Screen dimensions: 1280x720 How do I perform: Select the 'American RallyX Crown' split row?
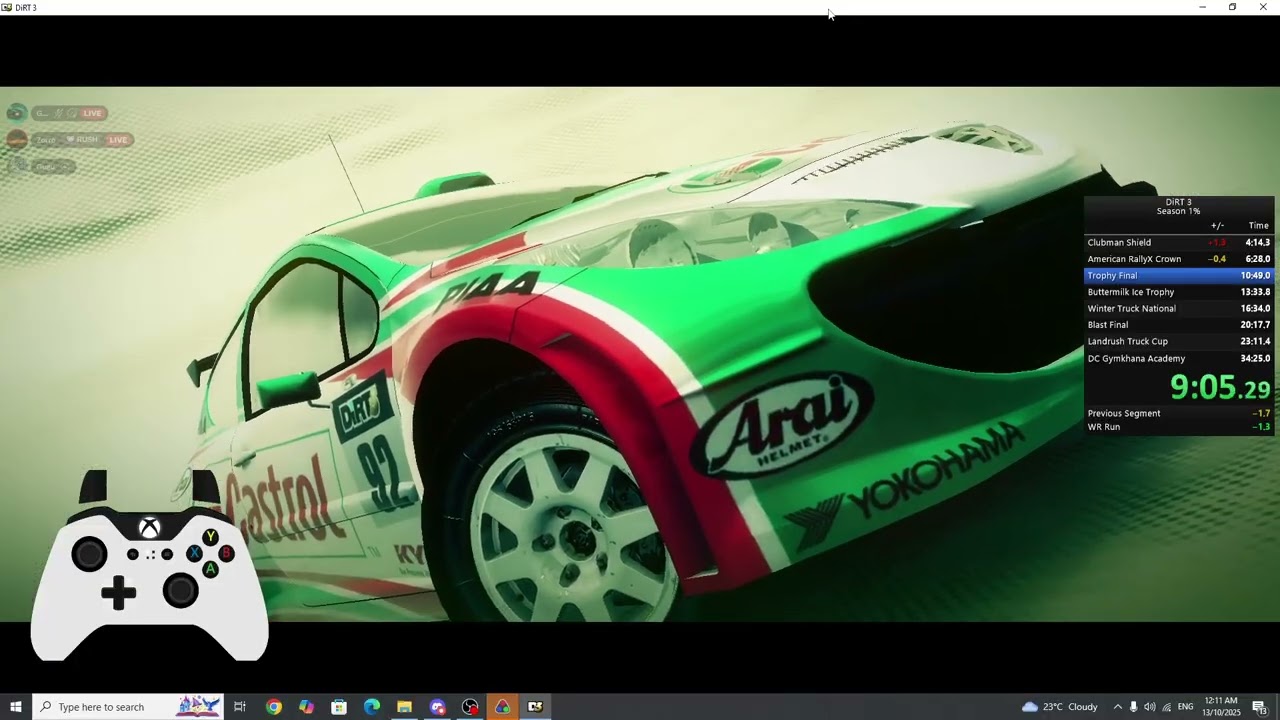point(1178,259)
